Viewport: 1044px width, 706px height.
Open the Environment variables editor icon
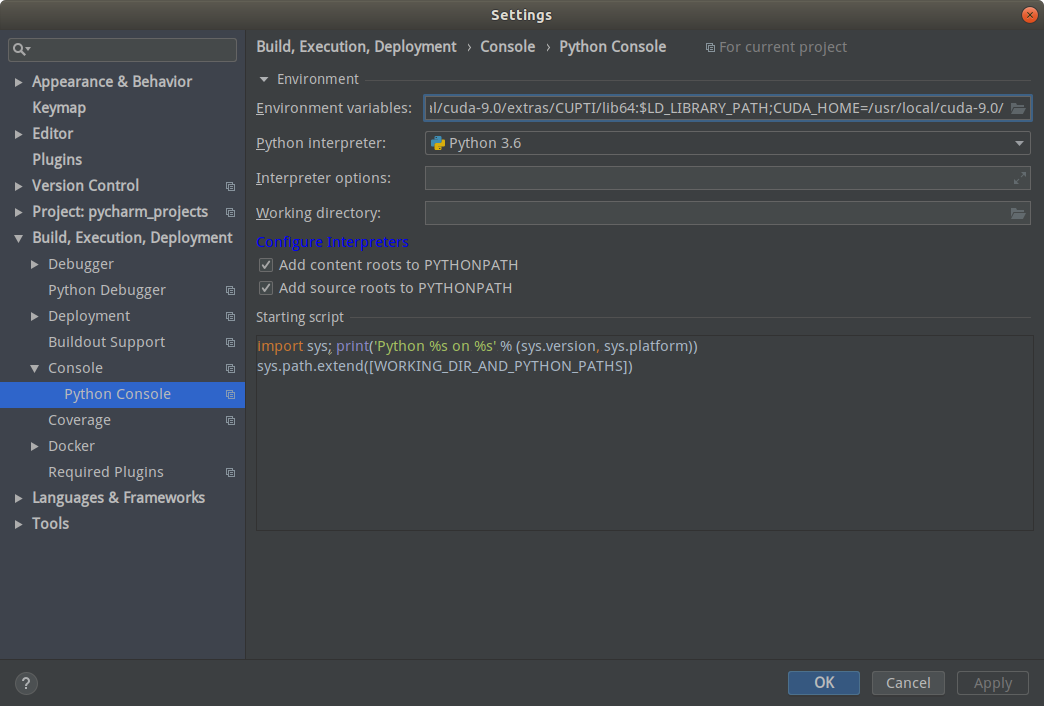click(1018, 108)
